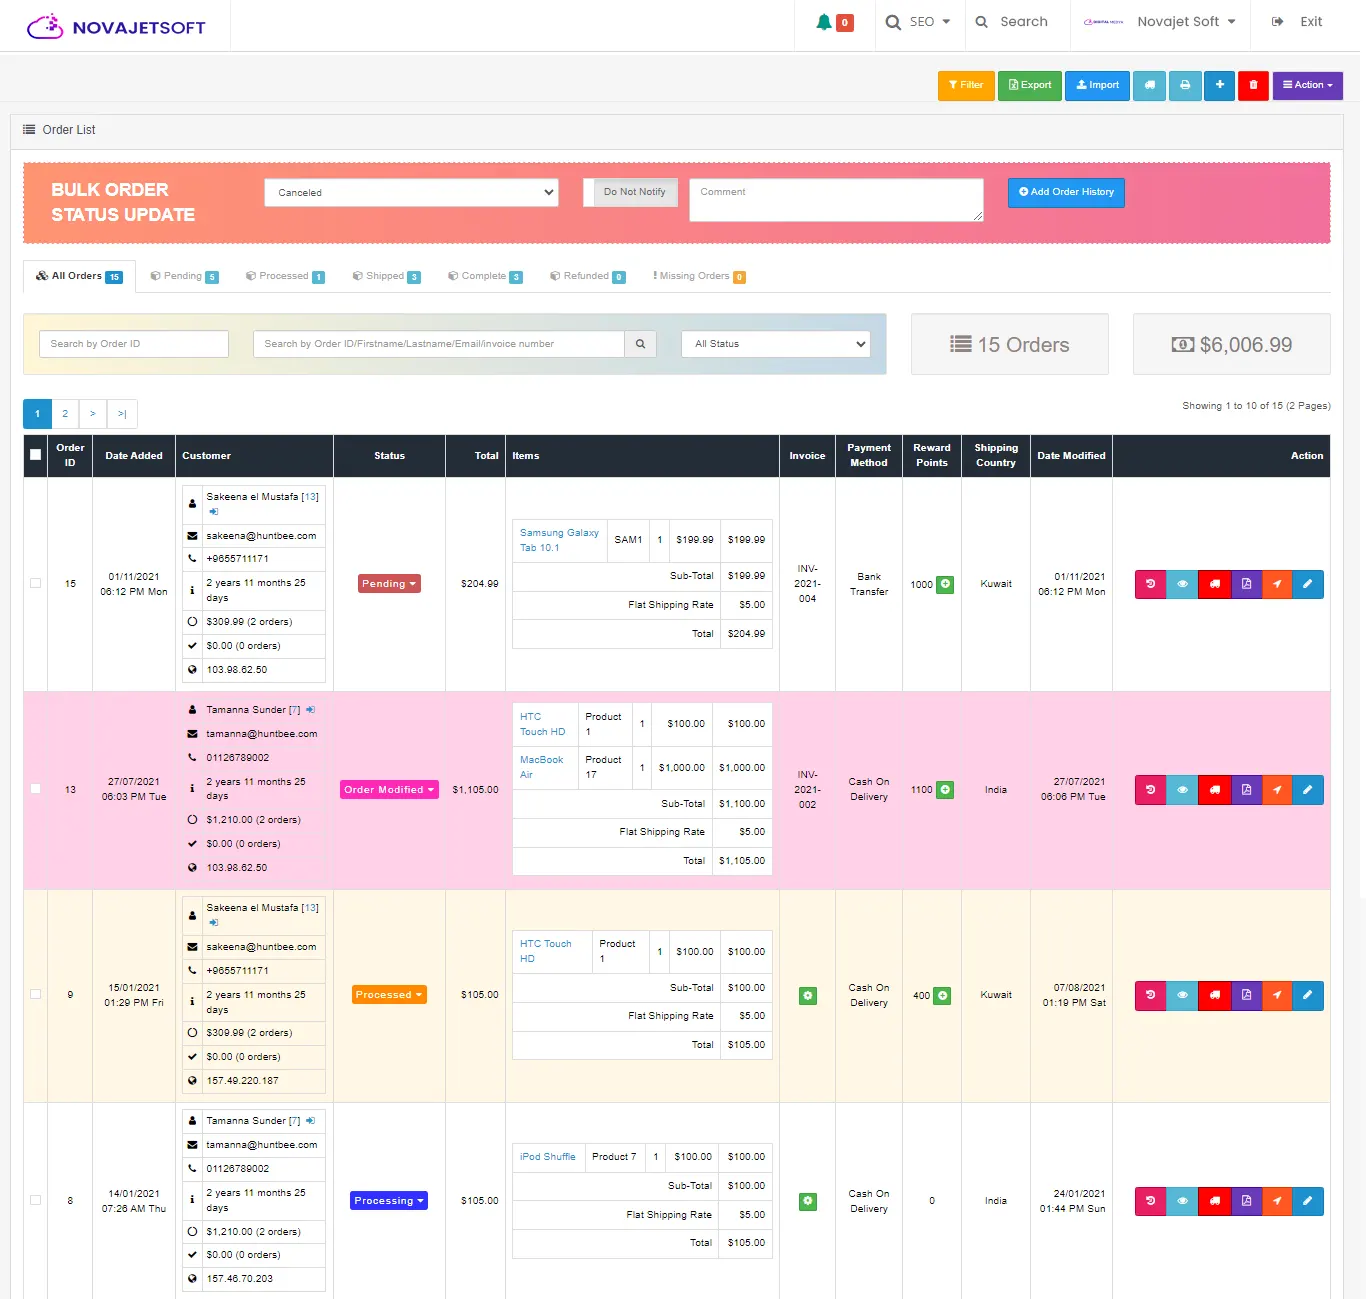Image resolution: width=1366 pixels, height=1299 pixels.
Task: Click the print icon in top toolbar
Action: pyautogui.click(x=1185, y=85)
